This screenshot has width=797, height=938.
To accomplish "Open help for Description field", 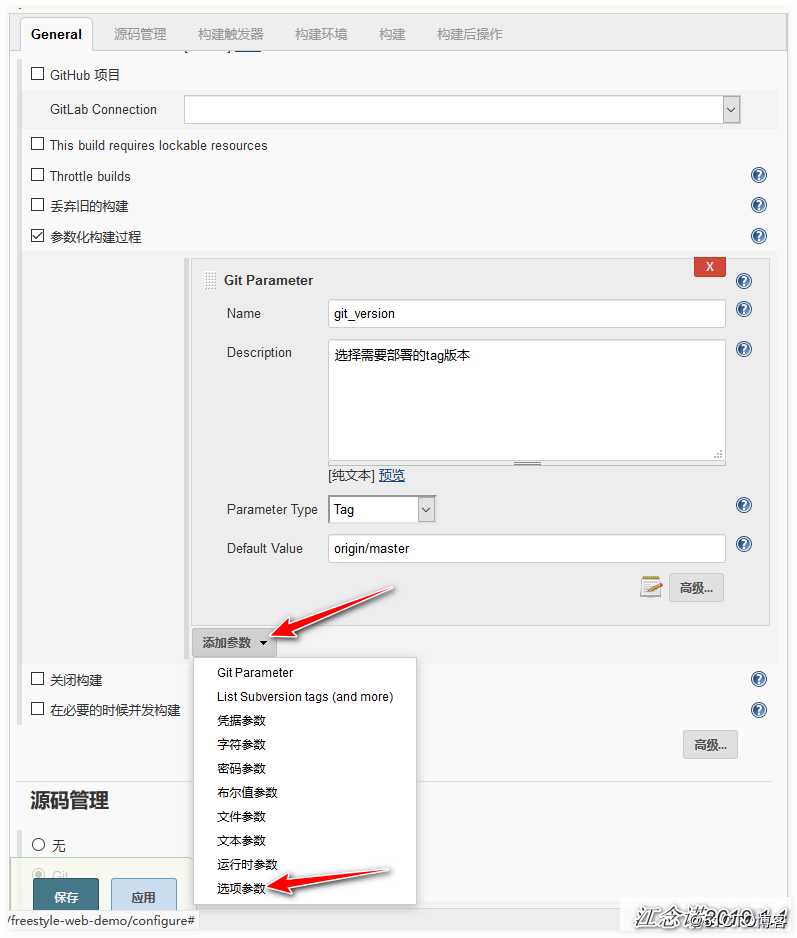I will (x=744, y=349).
